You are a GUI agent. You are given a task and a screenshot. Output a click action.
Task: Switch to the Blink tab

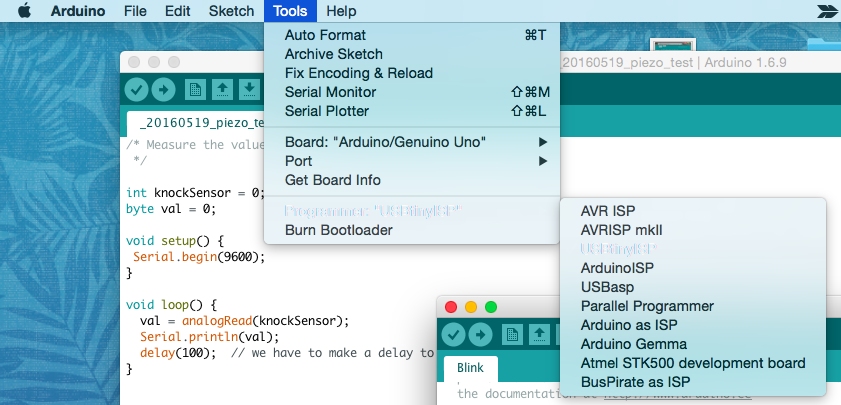[x=470, y=368]
